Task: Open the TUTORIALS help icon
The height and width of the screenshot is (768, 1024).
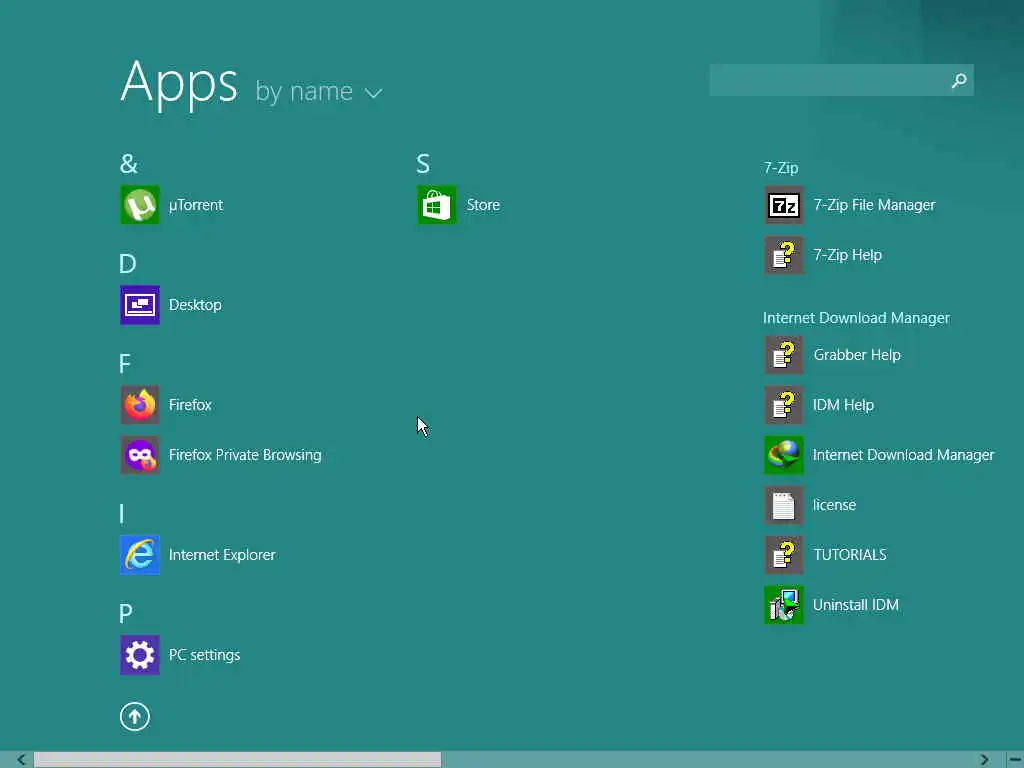Action: coord(784,555)
